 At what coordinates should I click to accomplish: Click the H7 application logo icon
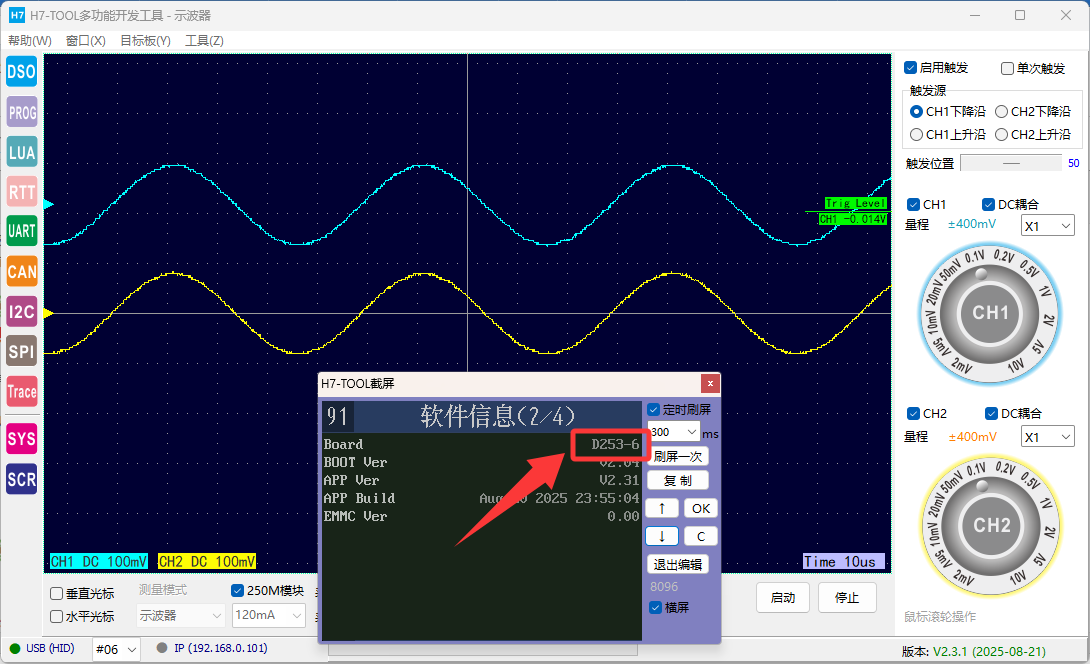(17, 15)
